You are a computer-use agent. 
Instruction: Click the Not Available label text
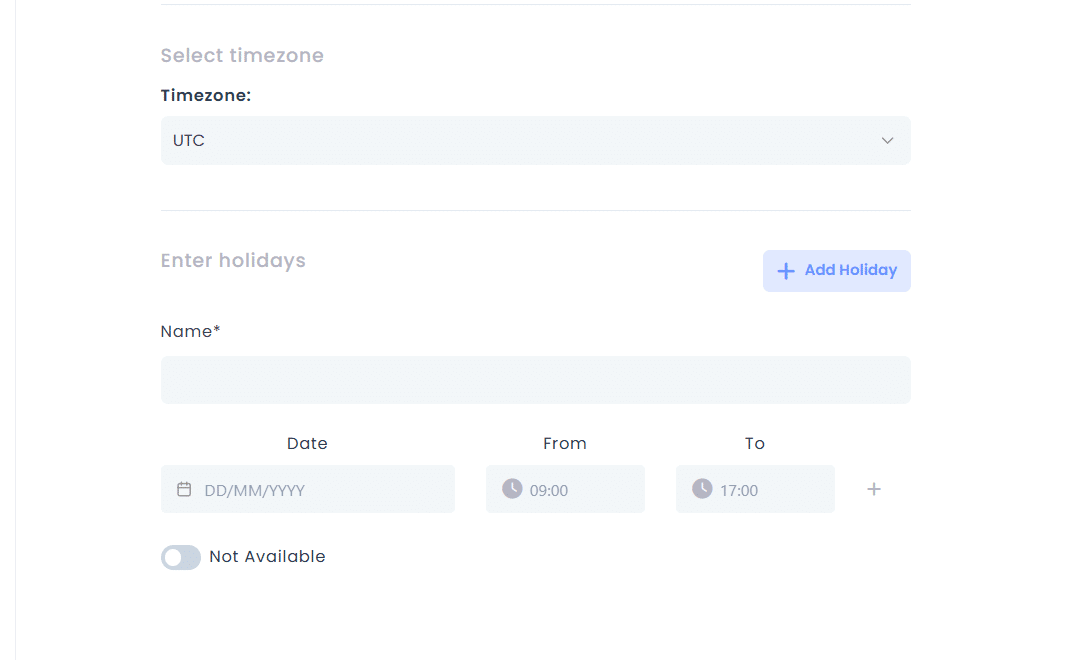pyautogui.click(x=267, y=557)
